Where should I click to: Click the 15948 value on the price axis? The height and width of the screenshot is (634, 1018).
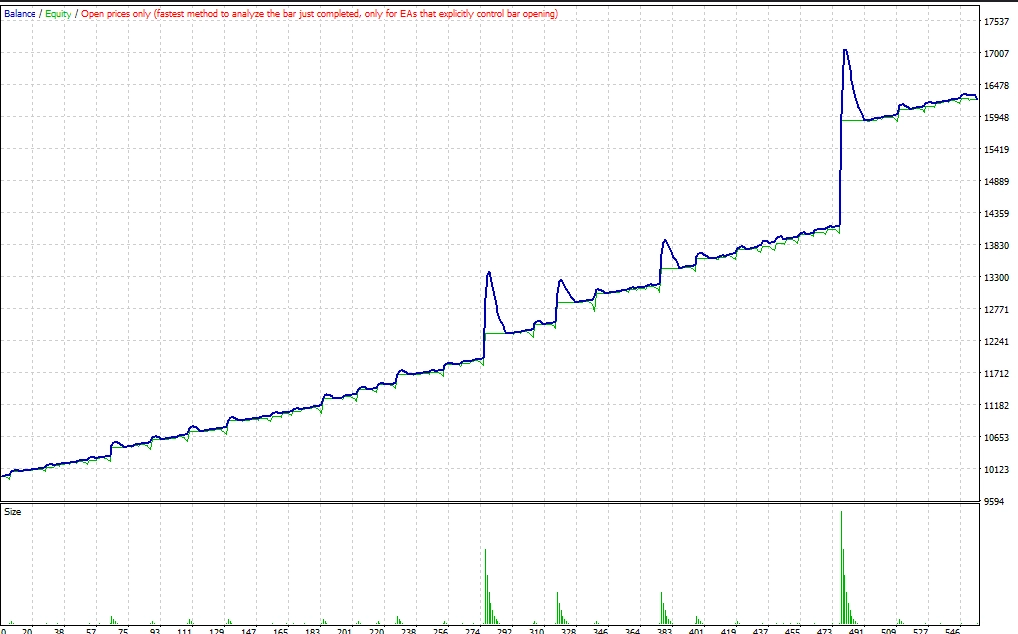click(x=997, y=117)
